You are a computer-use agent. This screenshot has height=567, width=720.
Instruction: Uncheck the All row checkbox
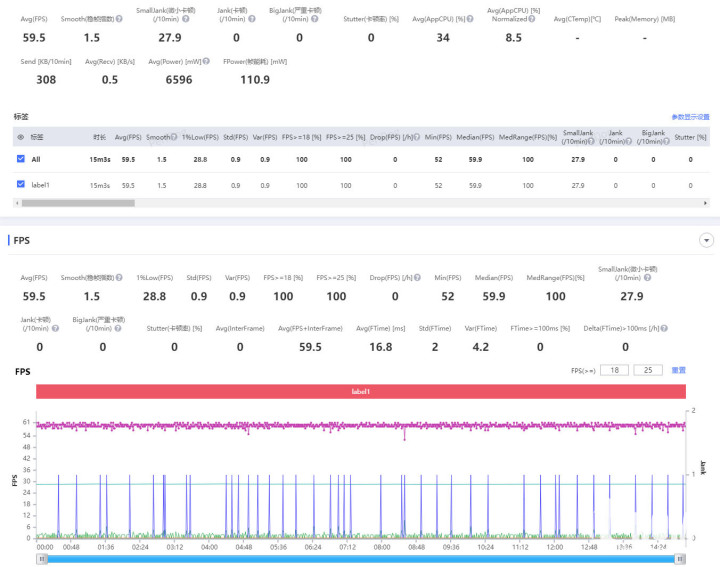(21, 159)
